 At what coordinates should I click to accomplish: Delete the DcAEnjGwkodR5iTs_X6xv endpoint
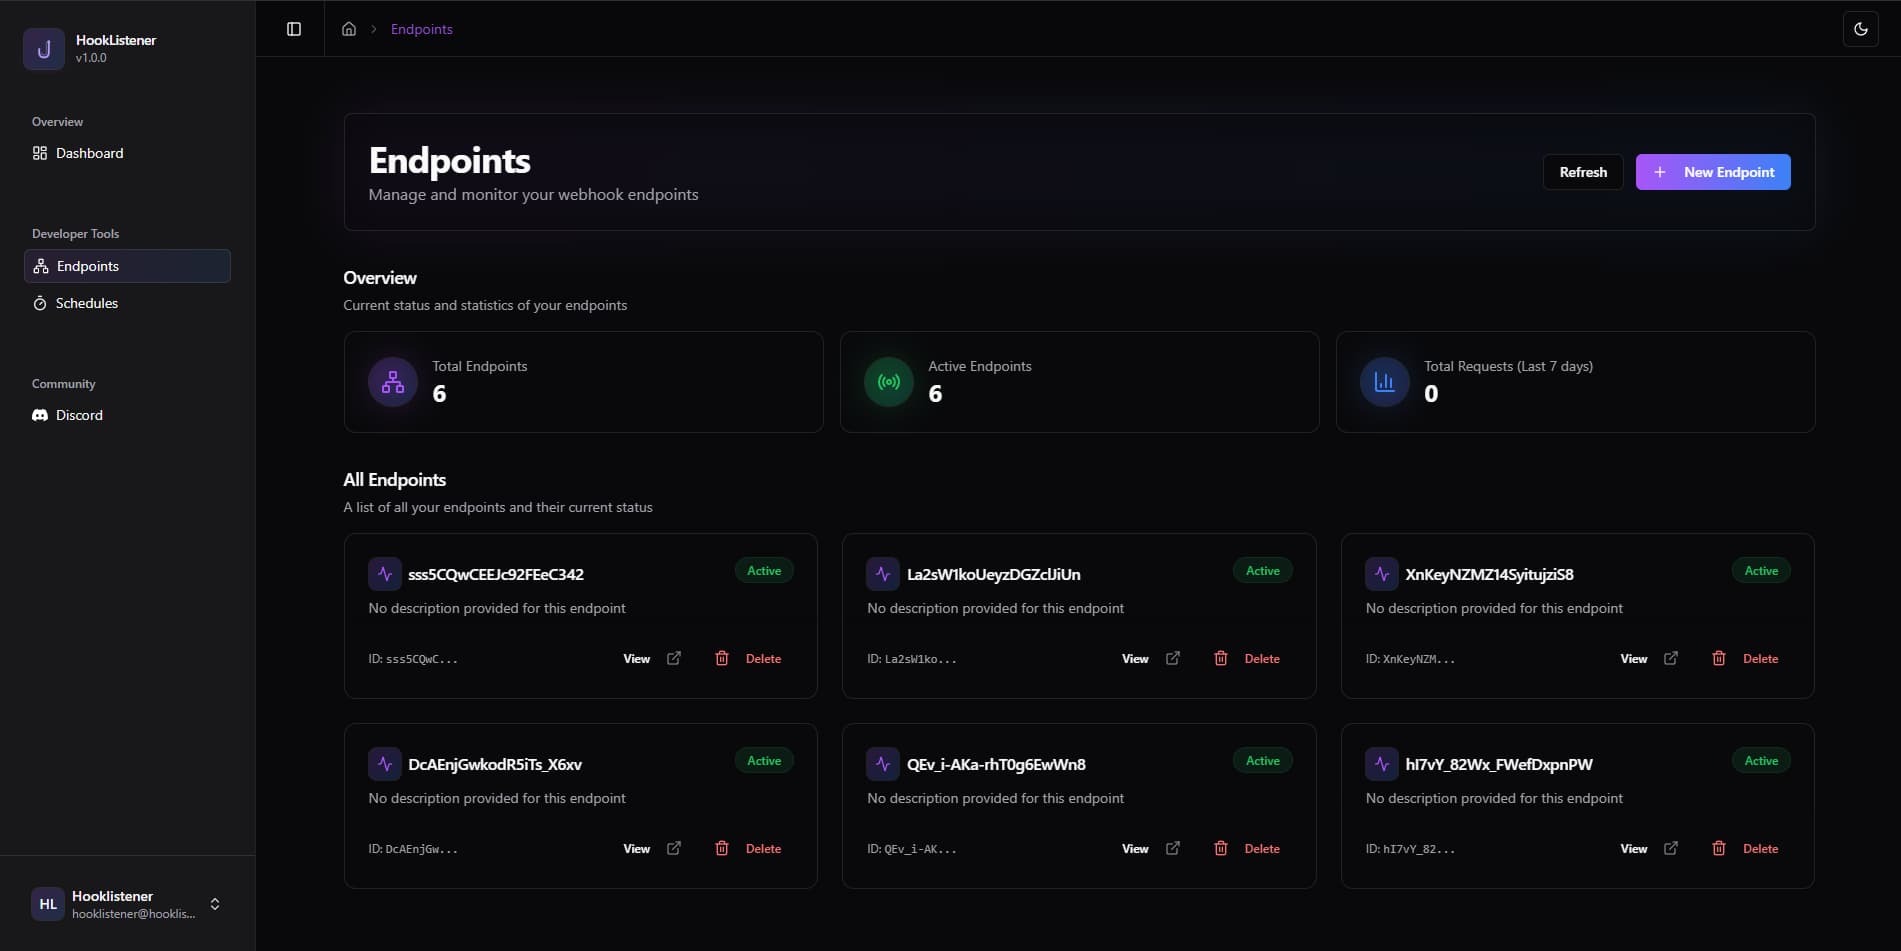763,849
